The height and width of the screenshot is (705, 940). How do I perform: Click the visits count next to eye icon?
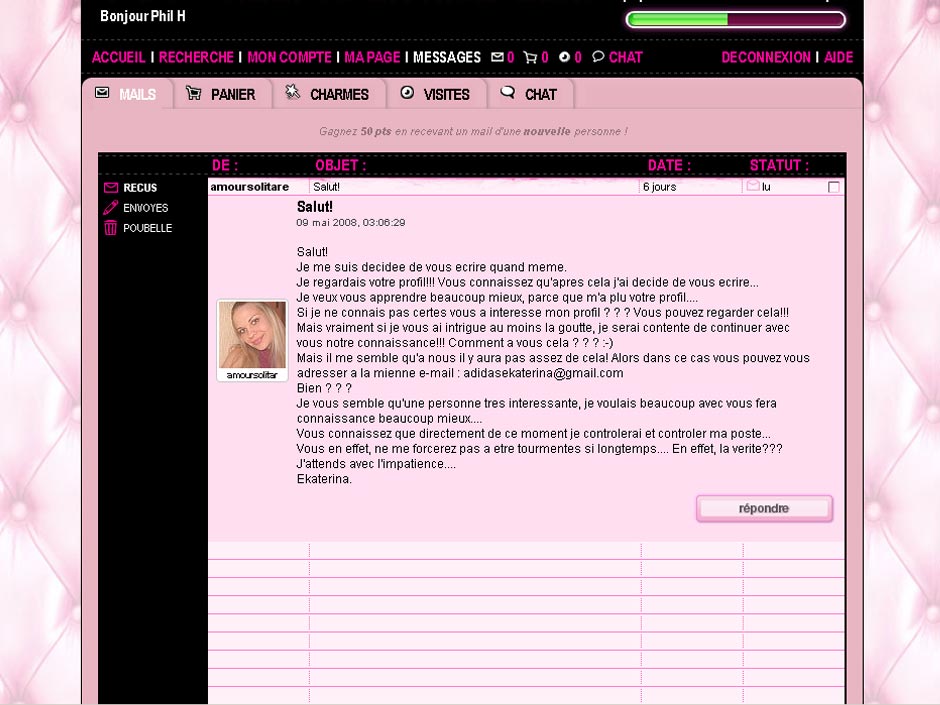578,57
